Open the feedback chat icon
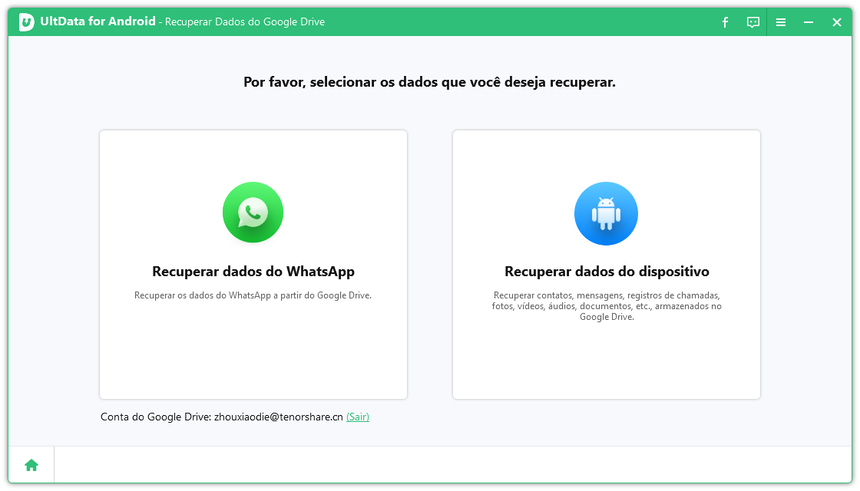The width and height of the screenshot is (860, 491). 753,22
